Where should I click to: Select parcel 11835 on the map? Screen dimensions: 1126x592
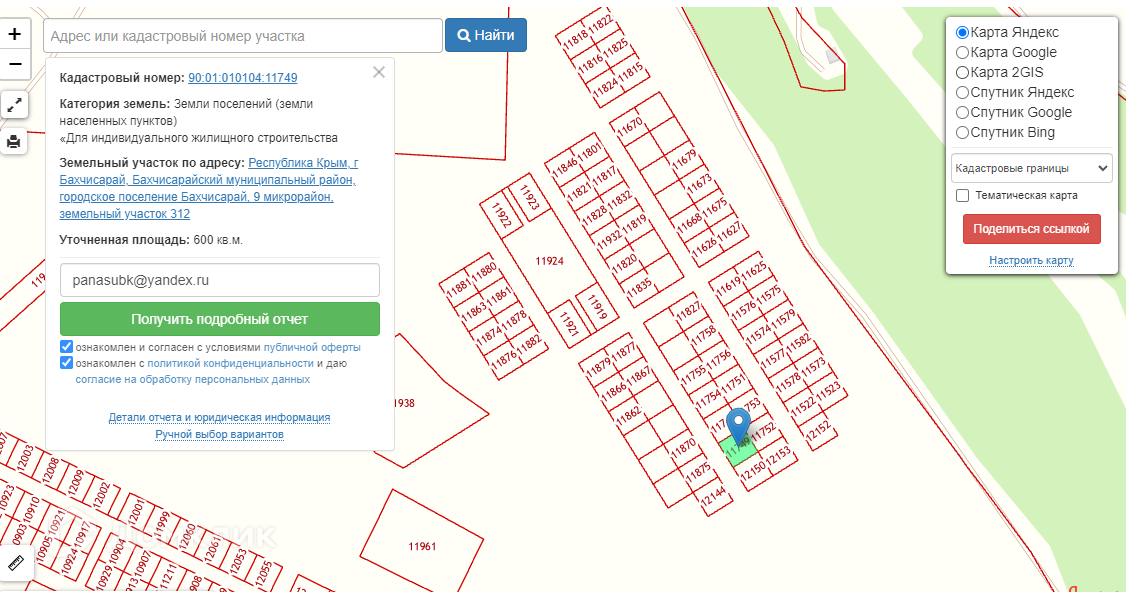tap(639, 287)
